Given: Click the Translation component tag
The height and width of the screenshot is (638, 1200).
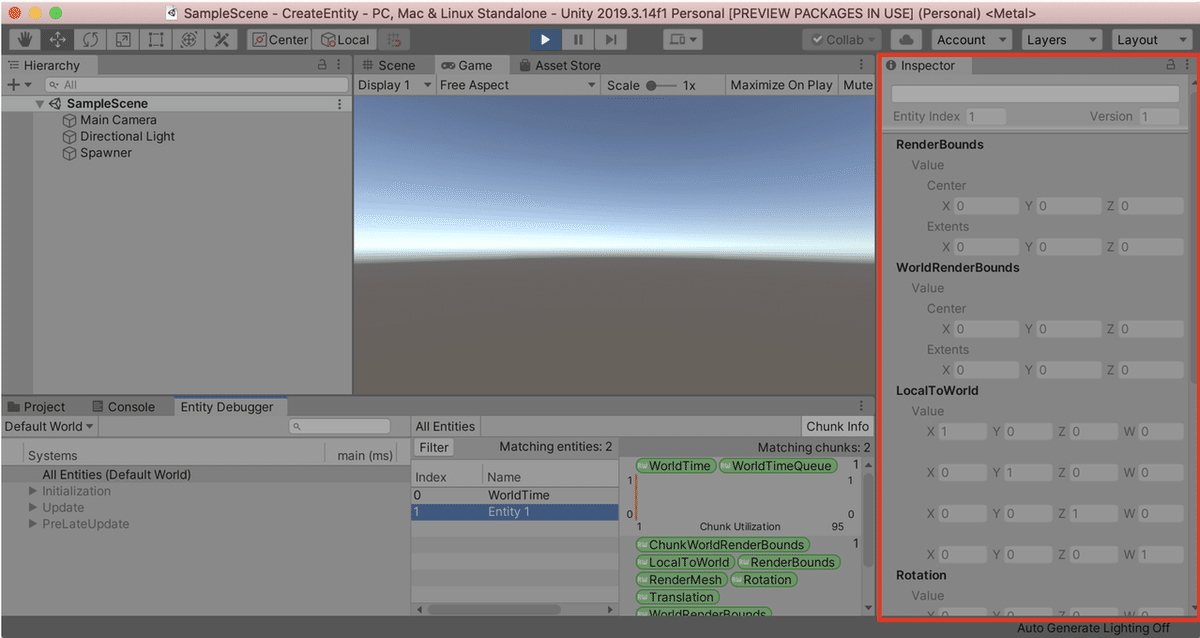Looking at the screenshot, I should click(676, 597).
